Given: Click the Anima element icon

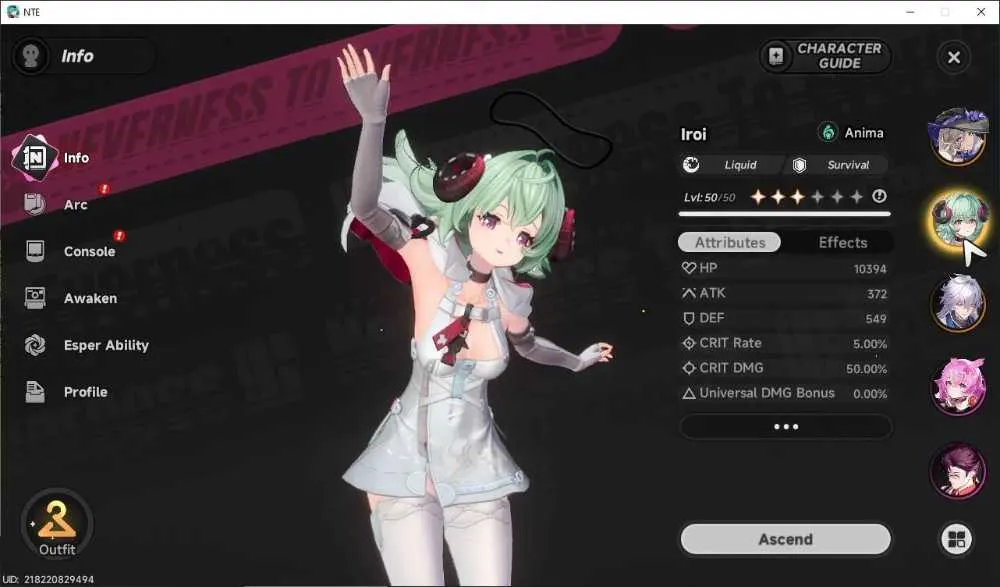Looking at the screenshot, I should point(828,133).
